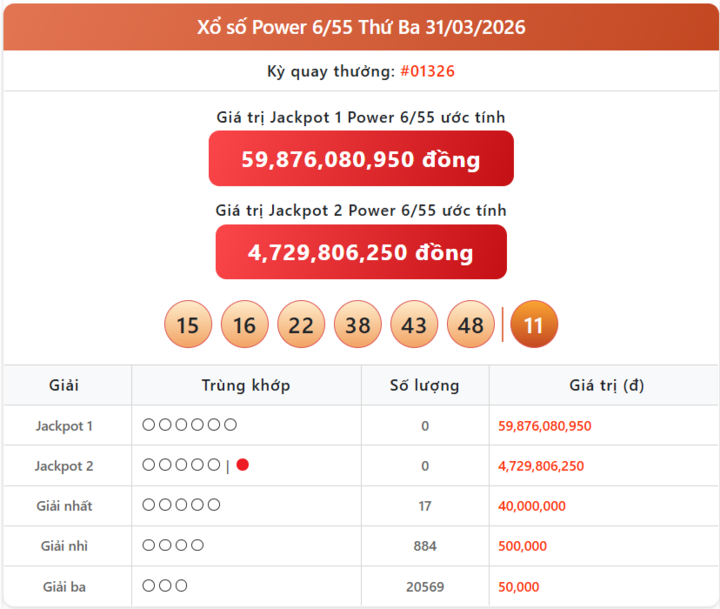Select the number 15 ball
720x609 pixels.
(x=188, y=324)
